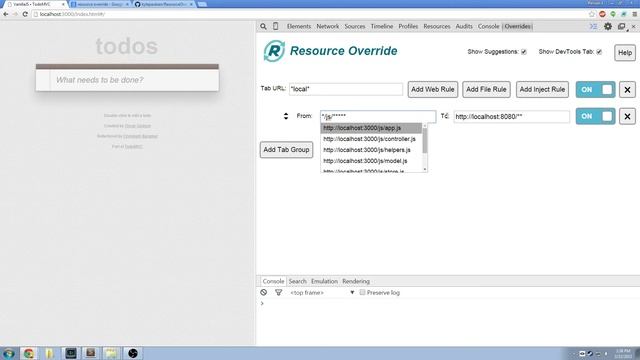
Task: Select model.js suggestion from list
Action: (x=371, y=161)
